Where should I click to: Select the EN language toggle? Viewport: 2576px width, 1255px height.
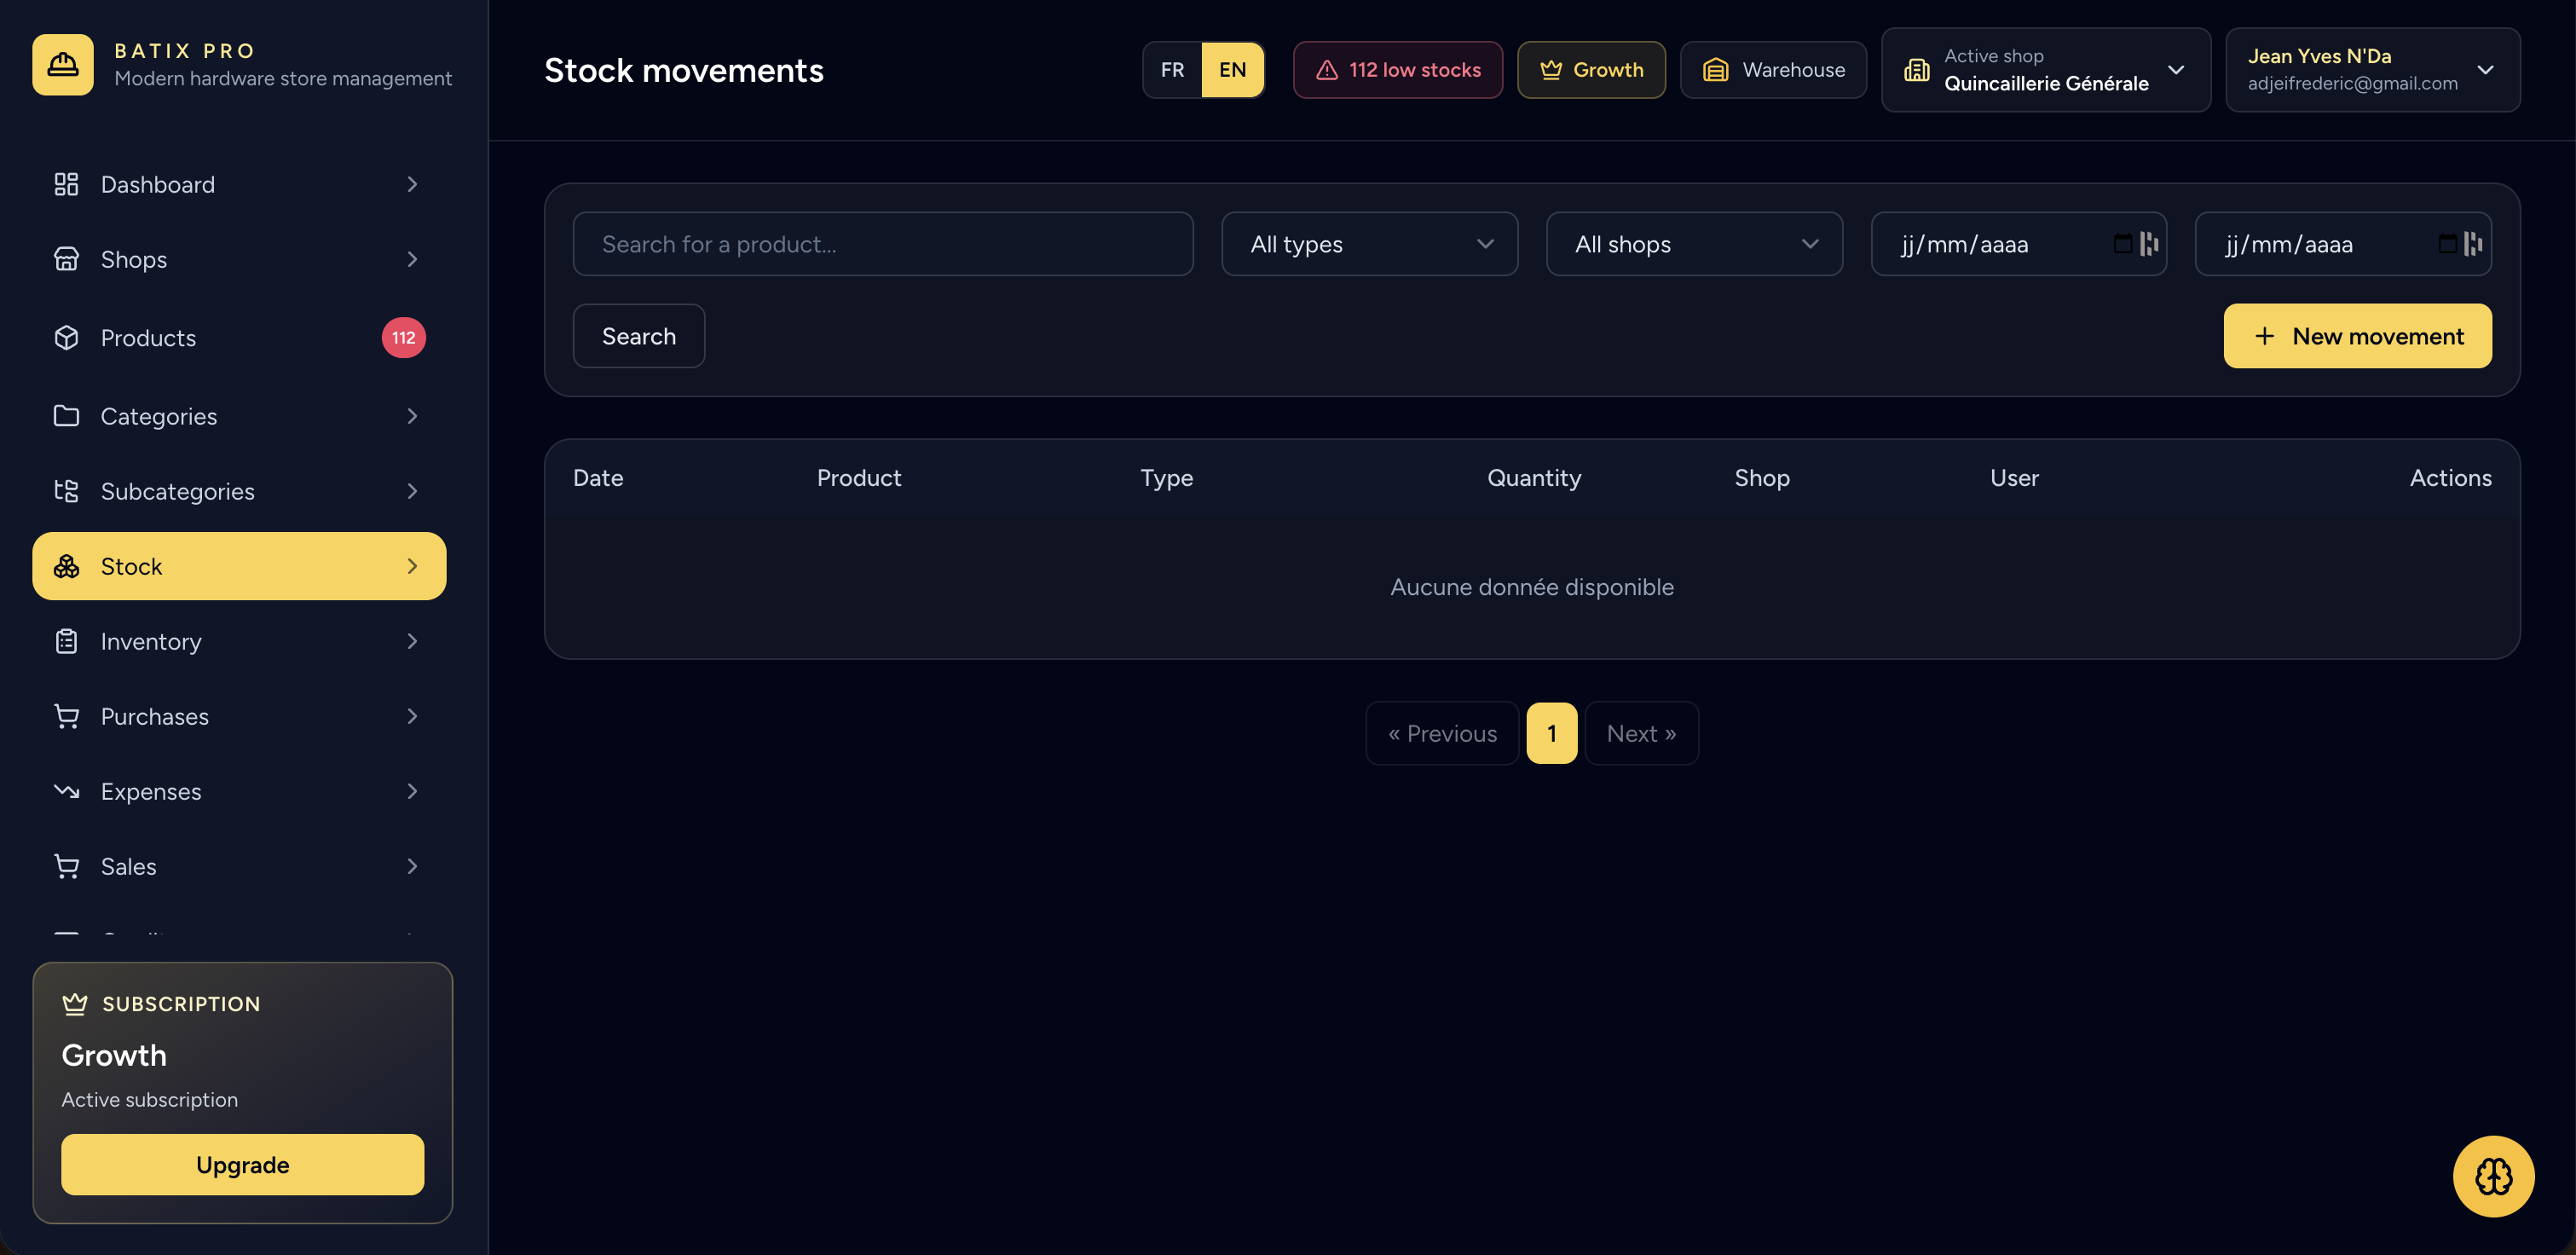1232,70
